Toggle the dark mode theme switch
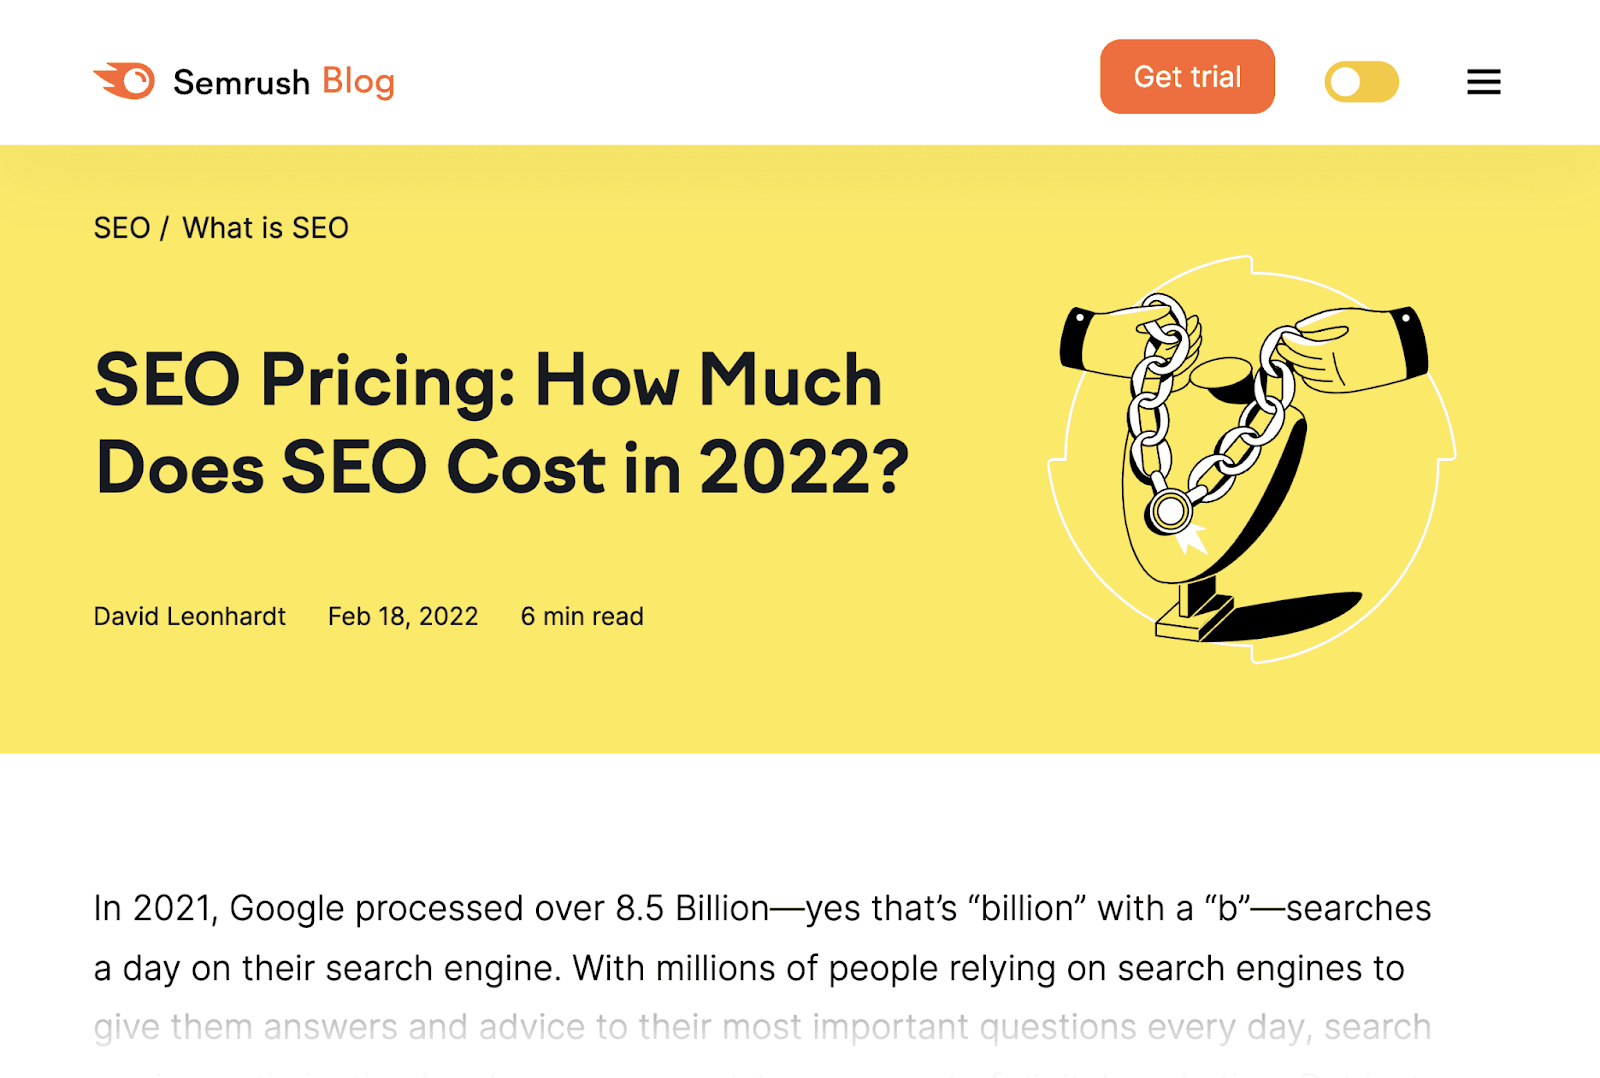The height and width of the screenshot is (1078, 1600). [x=1361, y=82]
